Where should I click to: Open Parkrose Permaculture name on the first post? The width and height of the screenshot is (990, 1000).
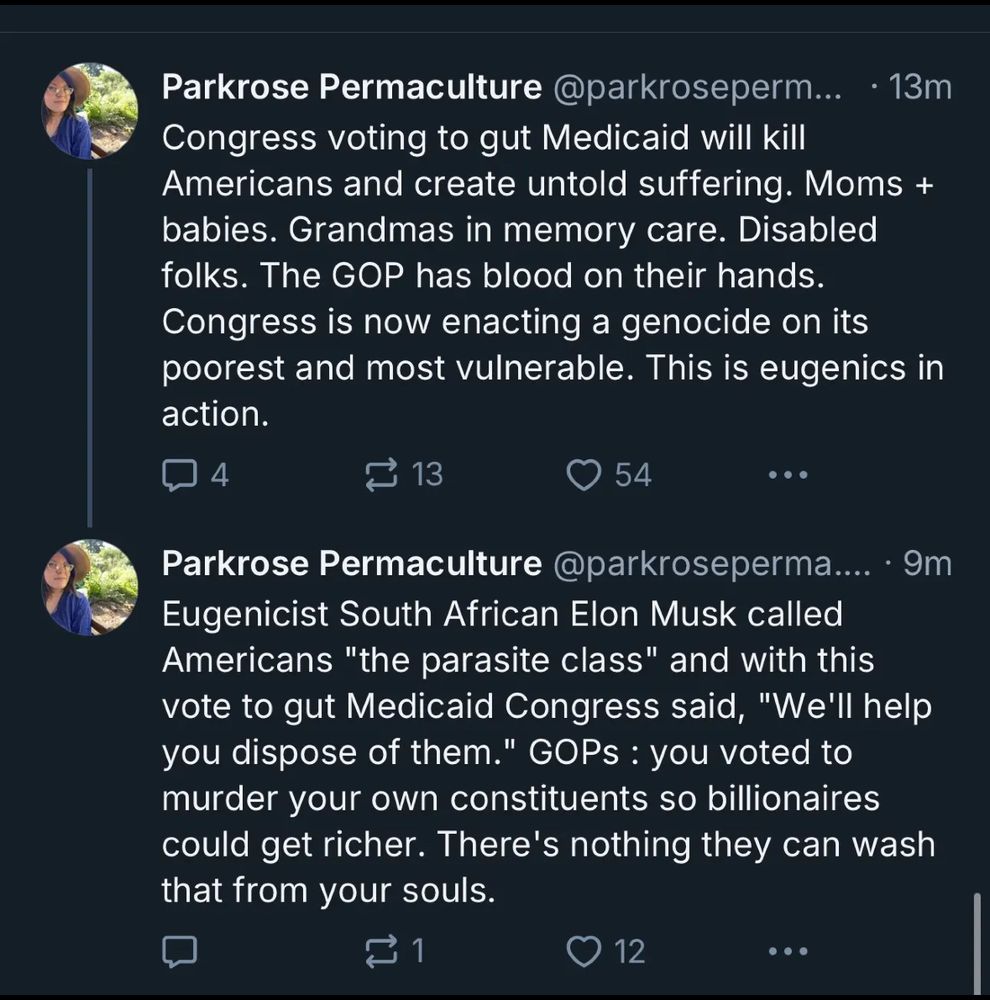click(x=351, y=88)
